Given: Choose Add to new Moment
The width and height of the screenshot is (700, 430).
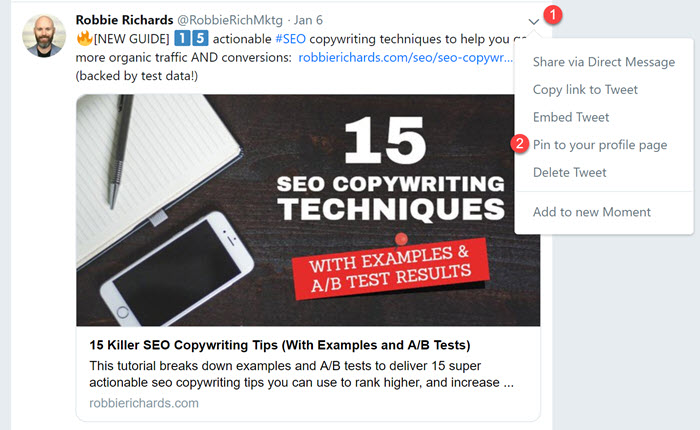Looking at the screenshot, I should pos(592,212).
